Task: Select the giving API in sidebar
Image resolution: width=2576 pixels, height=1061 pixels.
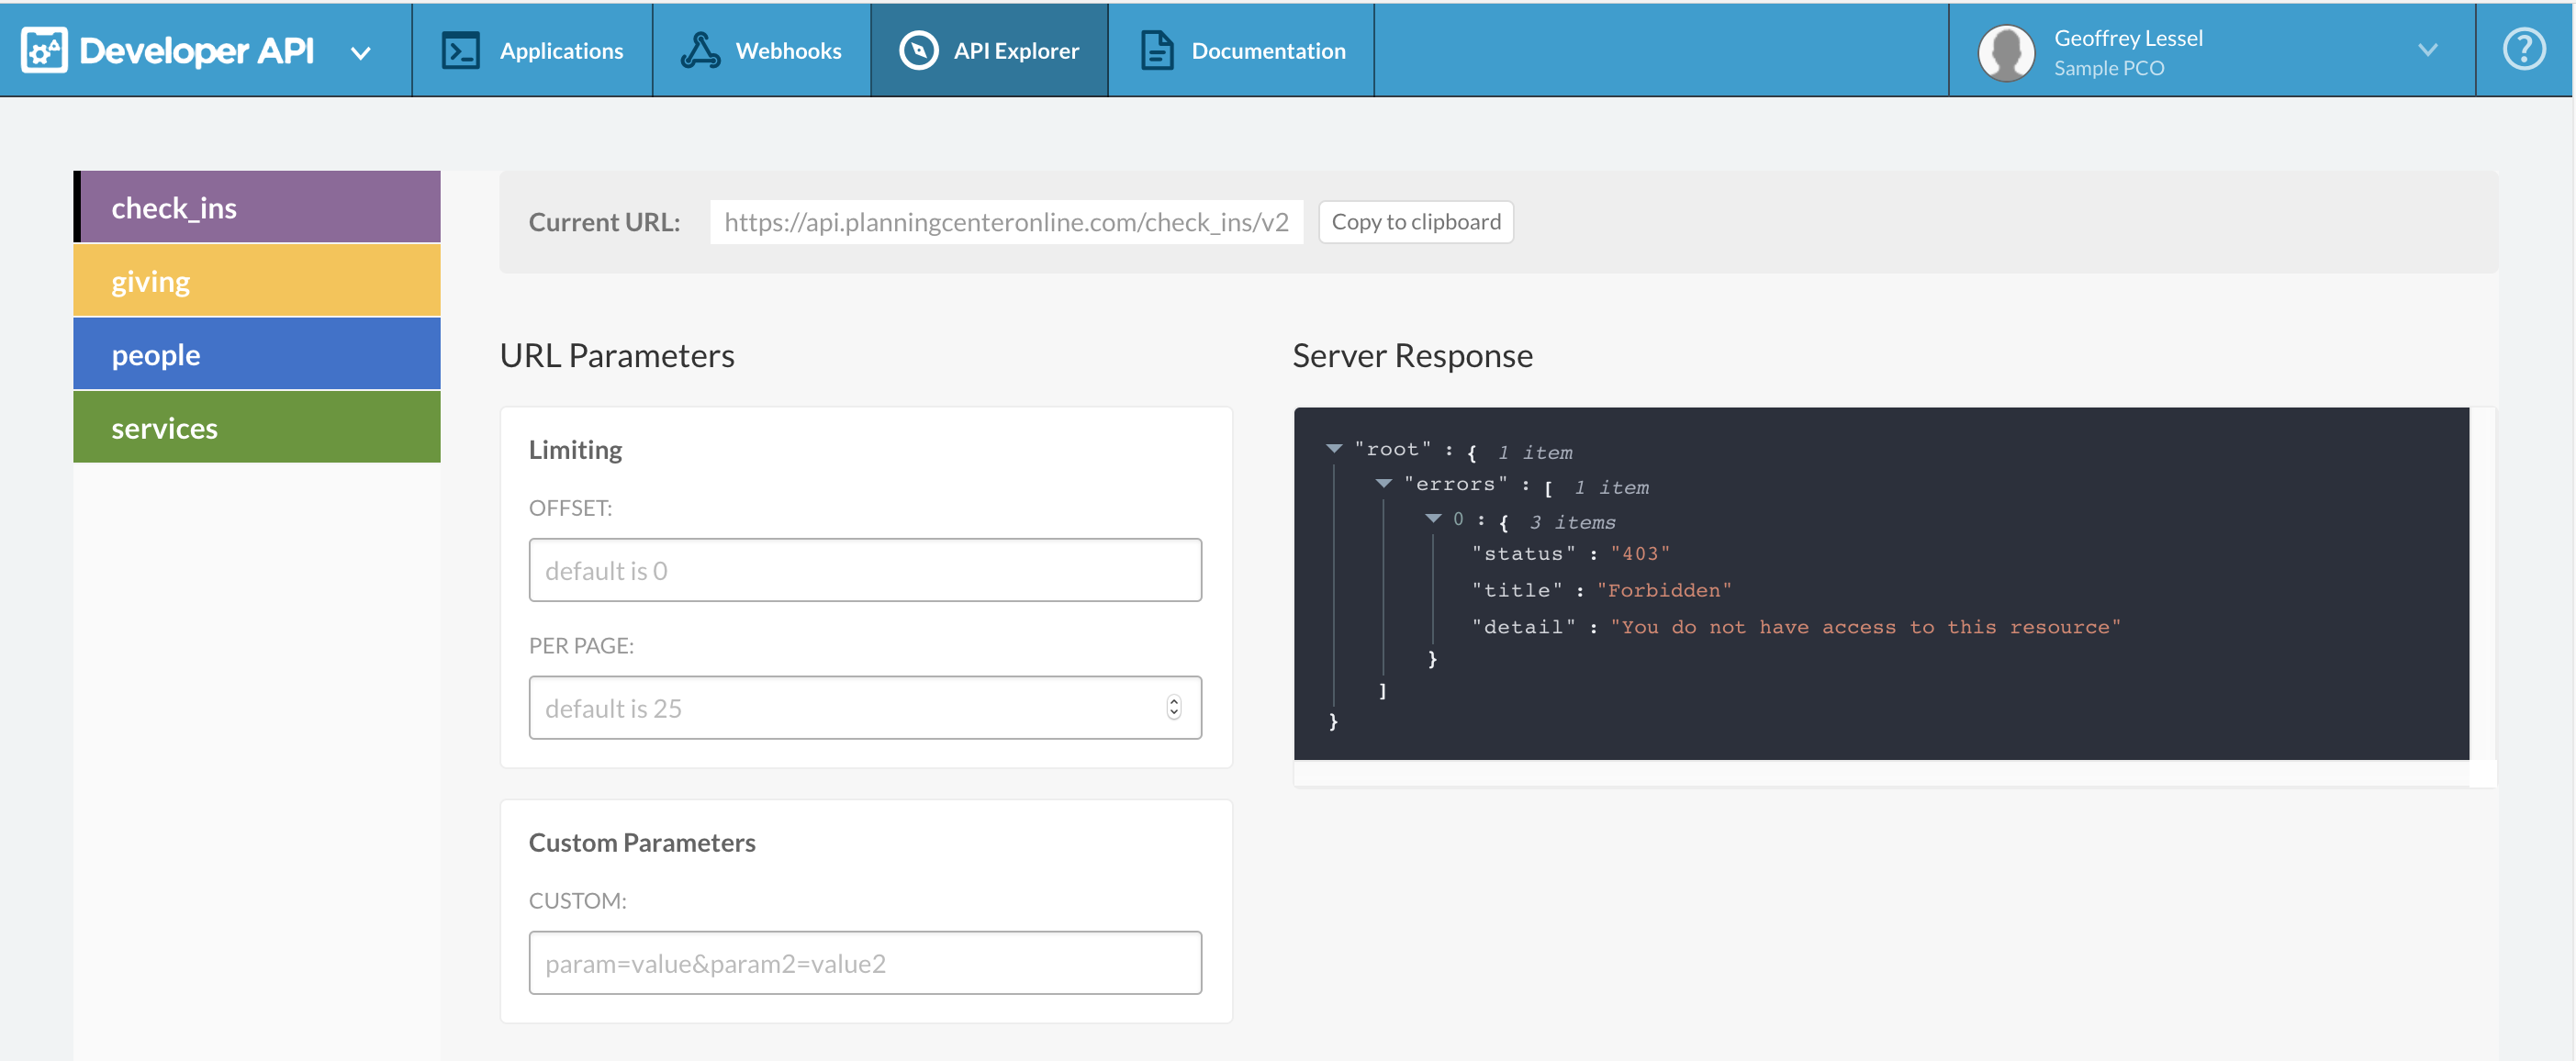Action: pyautogui.click(x=257, y=282)
